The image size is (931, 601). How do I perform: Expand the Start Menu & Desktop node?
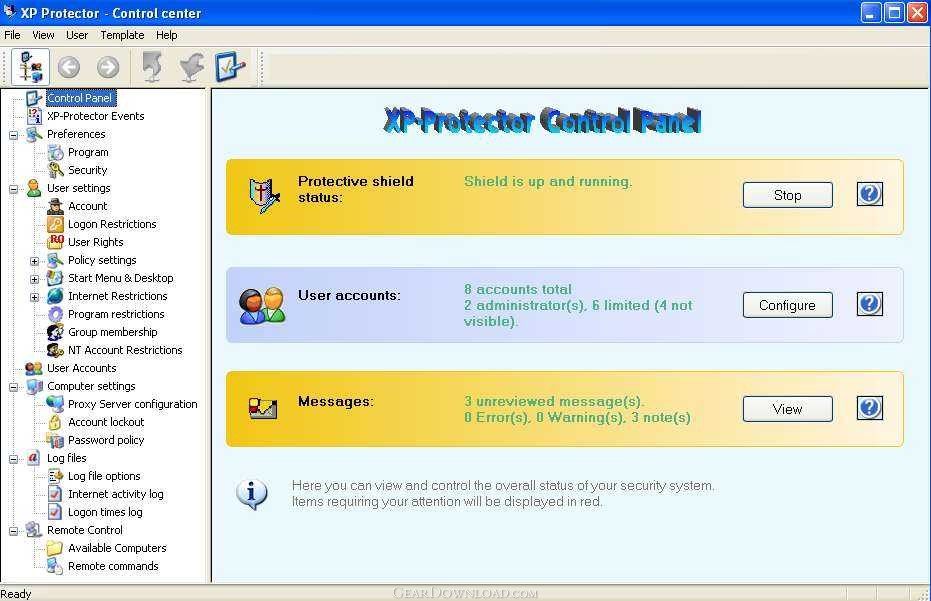point(34,279)
